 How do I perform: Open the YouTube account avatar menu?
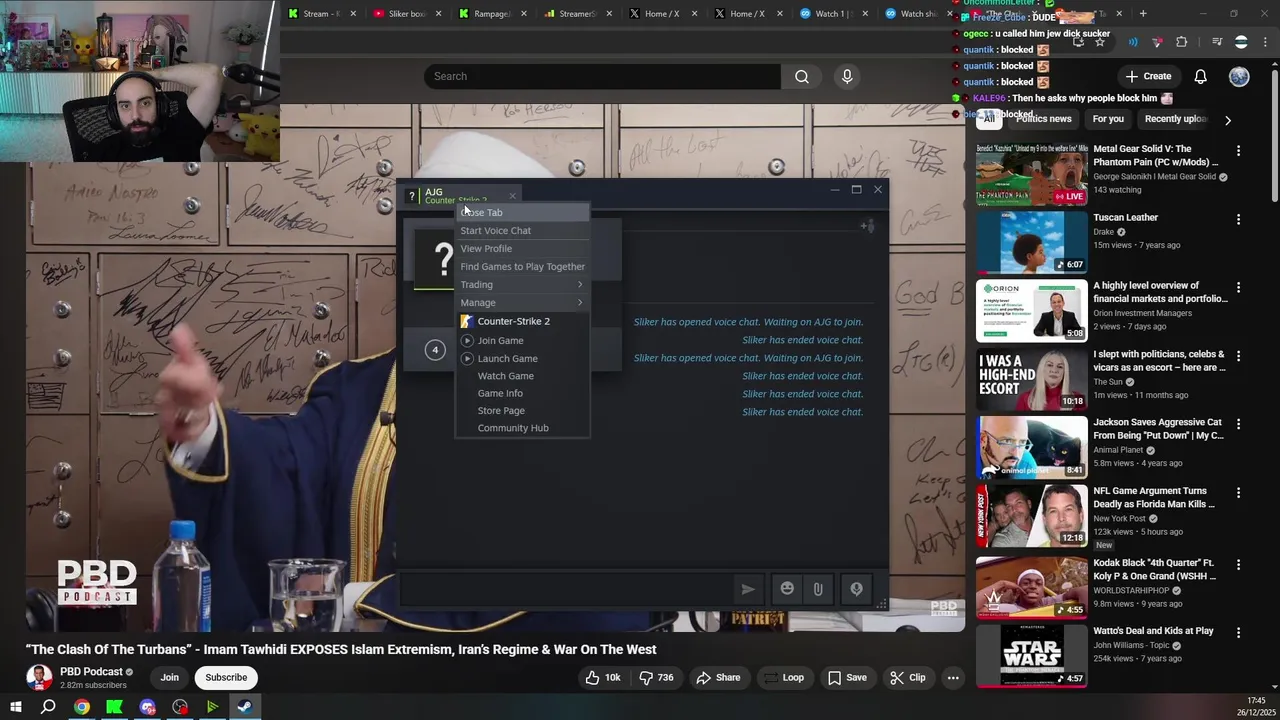[1239, 76]
